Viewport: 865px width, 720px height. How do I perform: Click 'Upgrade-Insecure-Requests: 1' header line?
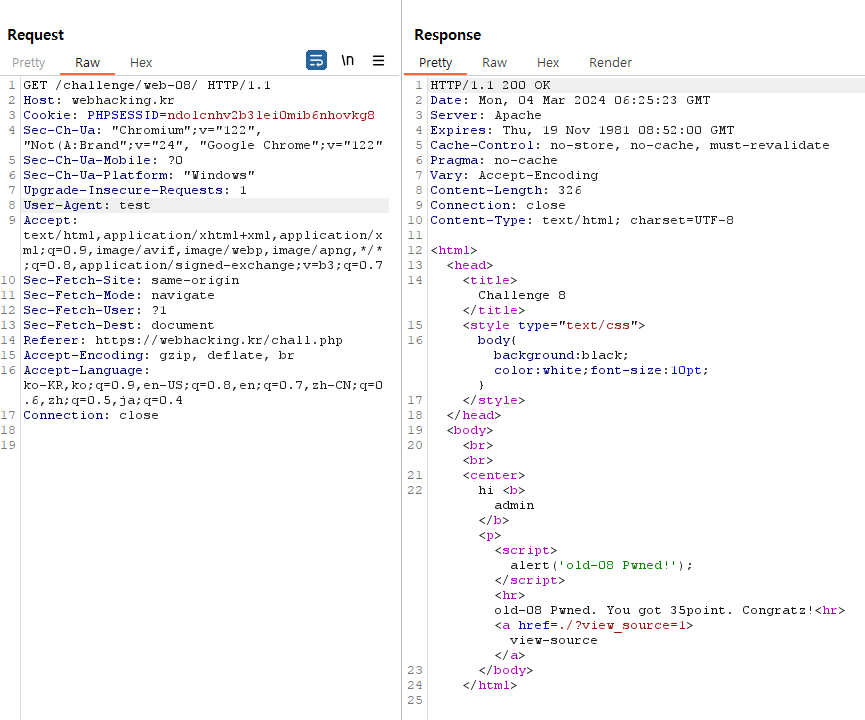tap(135, 190)
